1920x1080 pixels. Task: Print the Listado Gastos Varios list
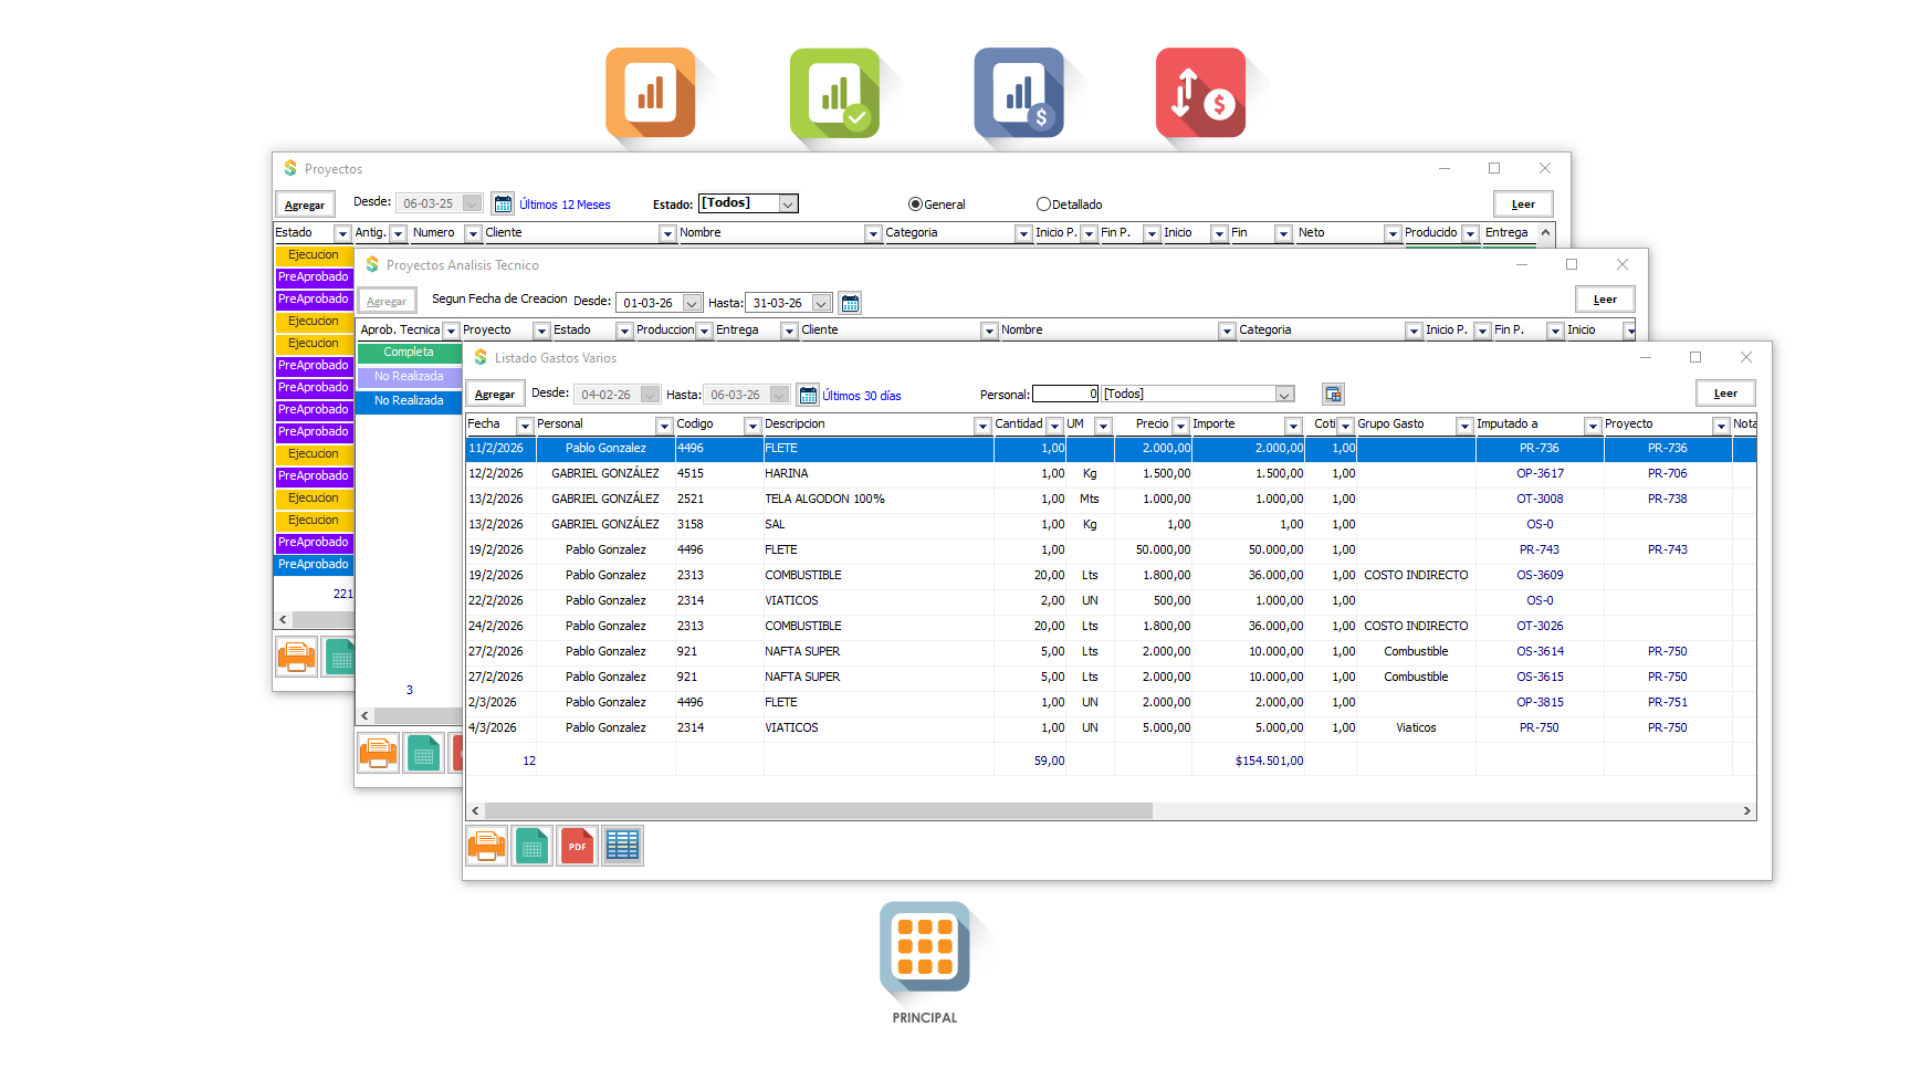[487, 846]
